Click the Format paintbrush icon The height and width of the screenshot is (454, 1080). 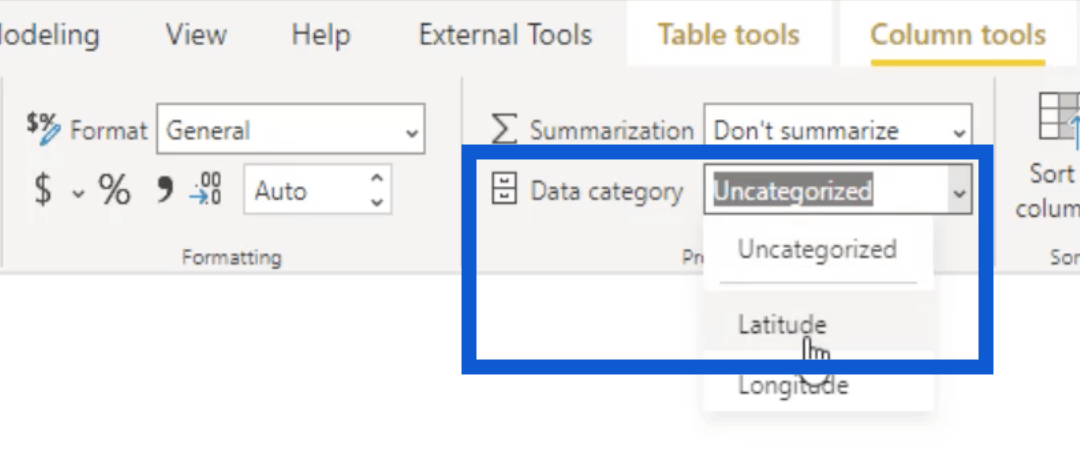[x=43, y=129]
